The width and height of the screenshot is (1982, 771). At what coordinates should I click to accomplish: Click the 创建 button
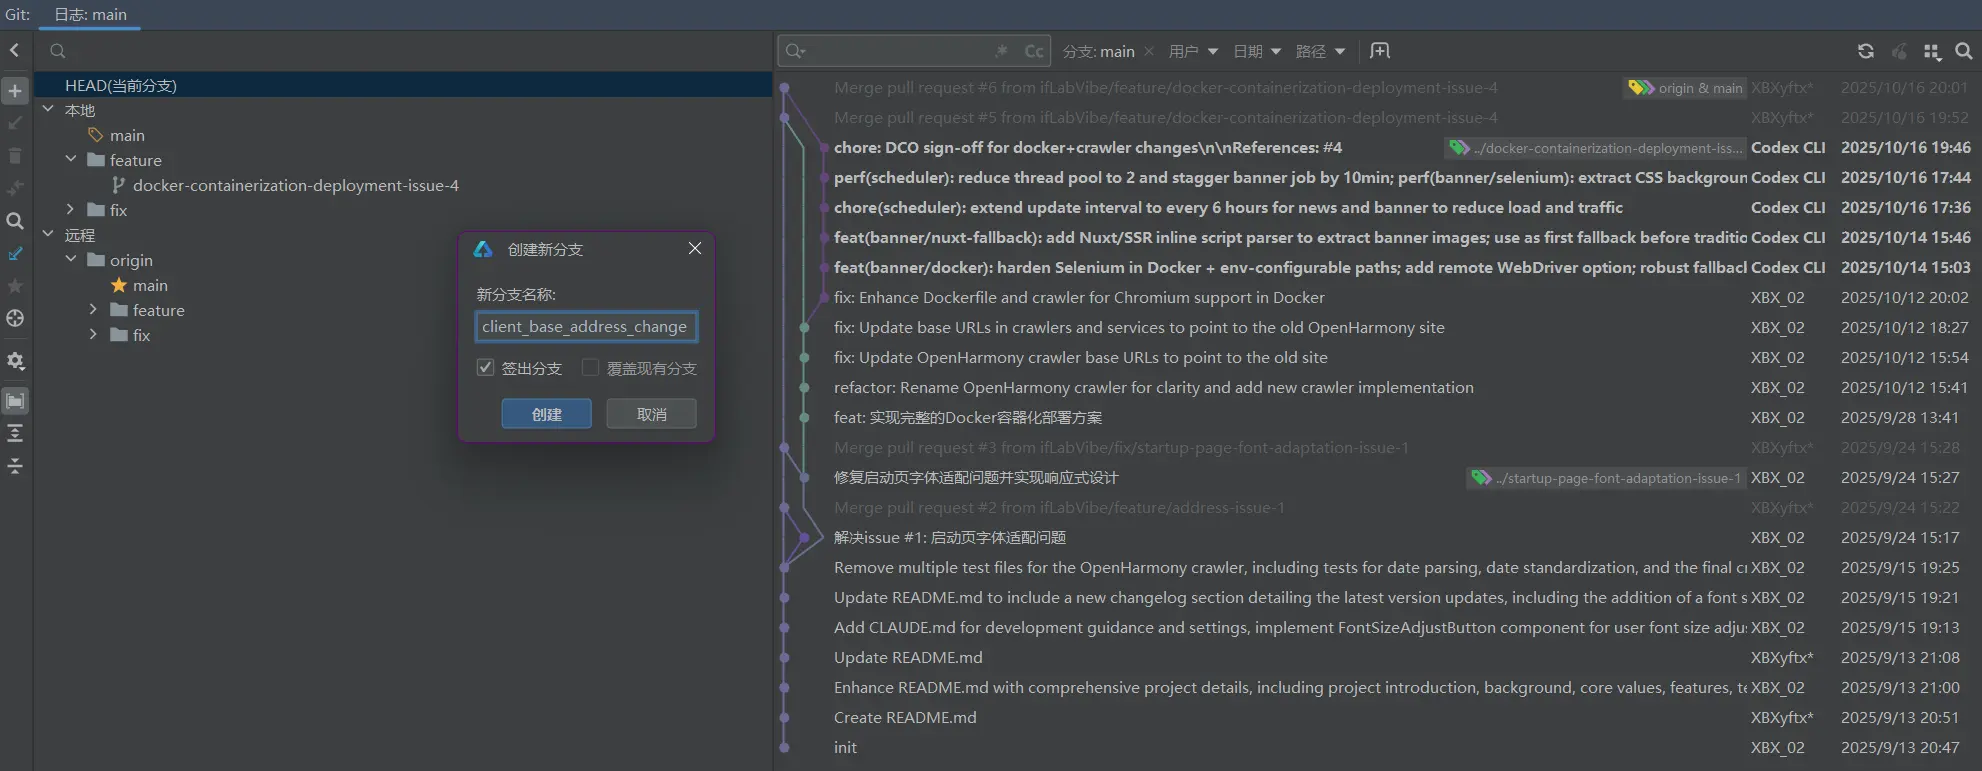click(x=546, y=414)
